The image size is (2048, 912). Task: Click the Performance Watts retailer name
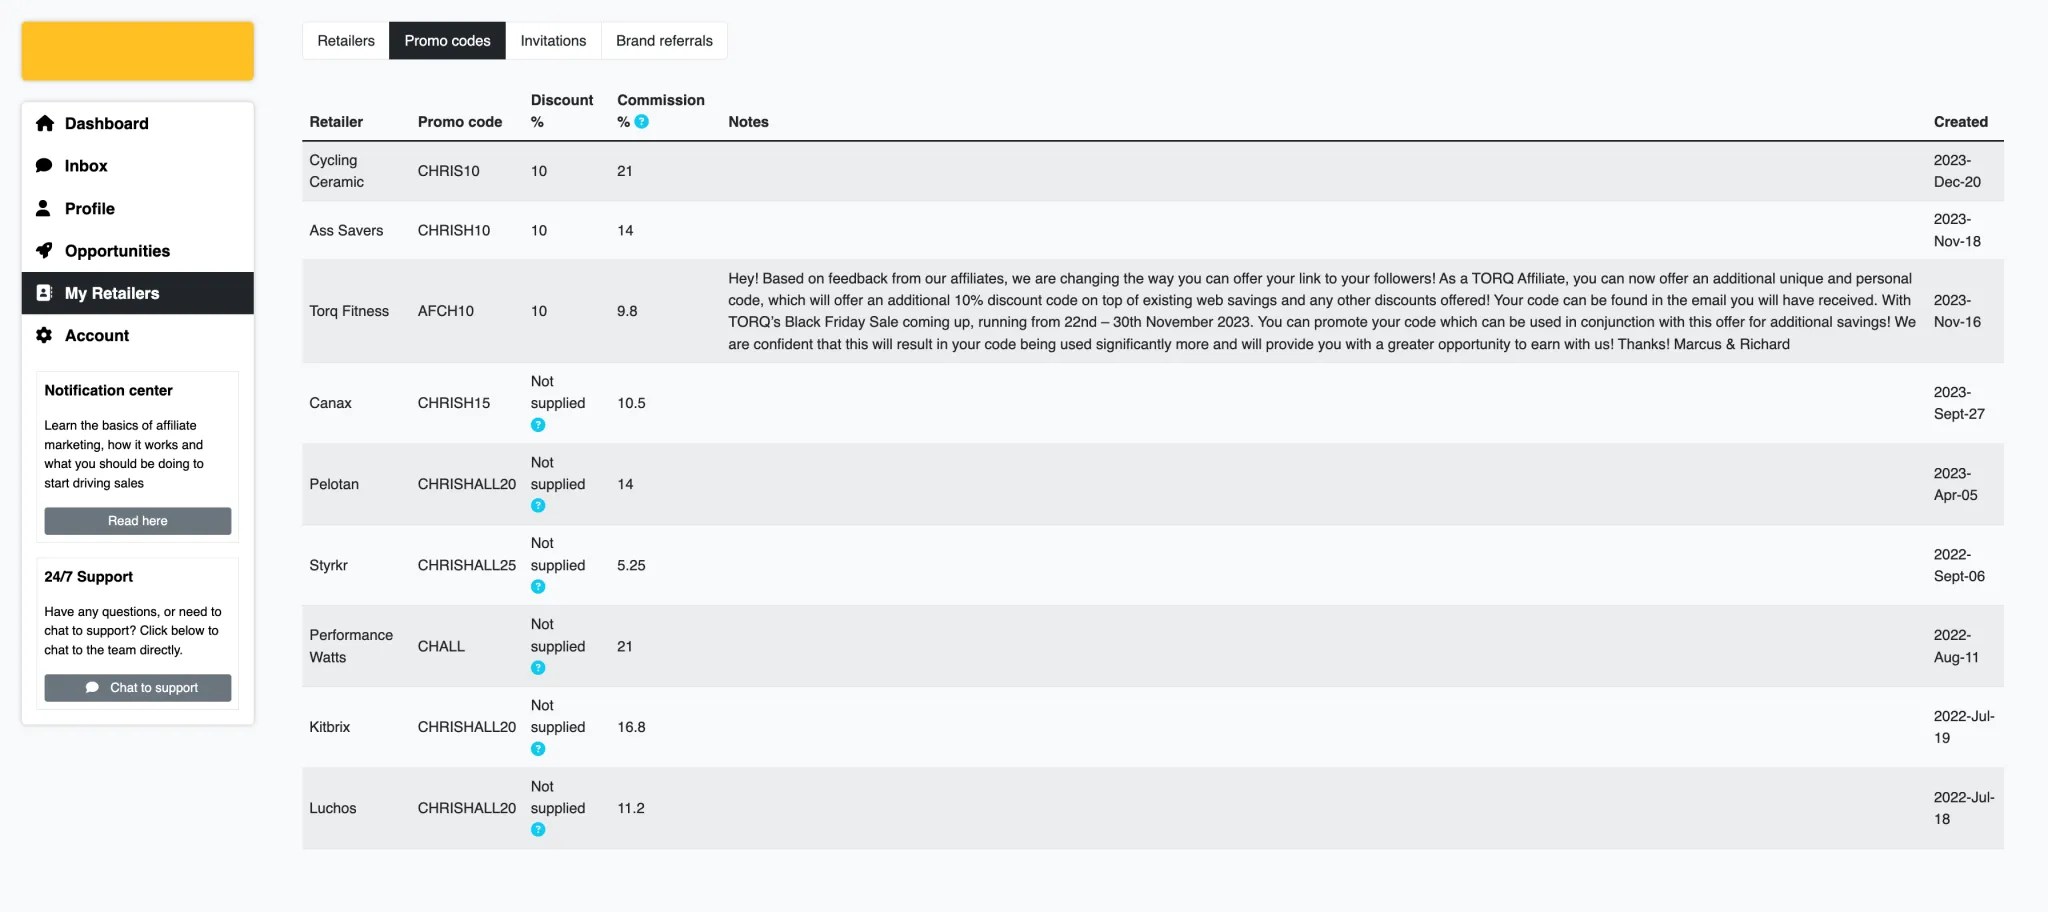point(351,646)
